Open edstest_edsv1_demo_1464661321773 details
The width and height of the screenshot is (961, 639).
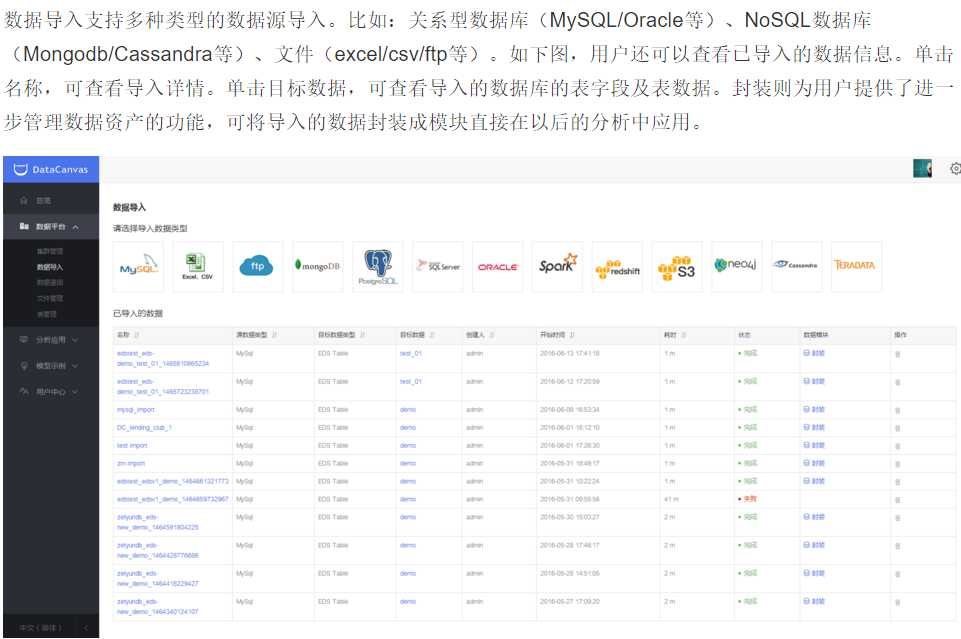(172, 482)
